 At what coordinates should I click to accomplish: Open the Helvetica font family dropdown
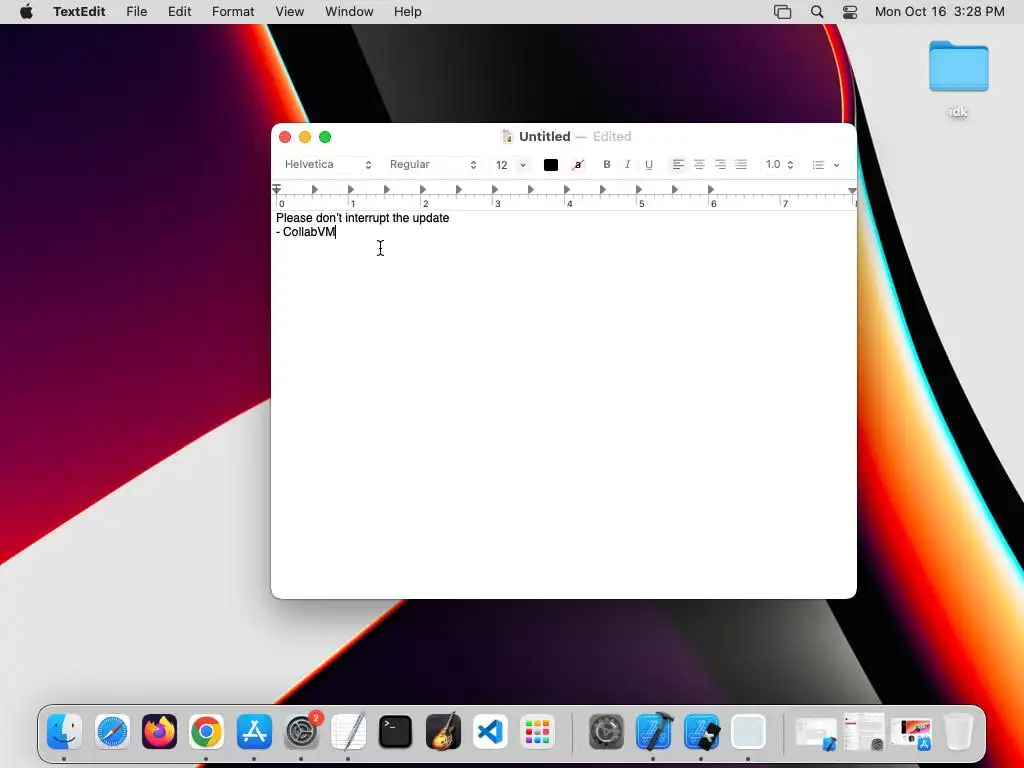pyautogui.click(x=328, y=165)
